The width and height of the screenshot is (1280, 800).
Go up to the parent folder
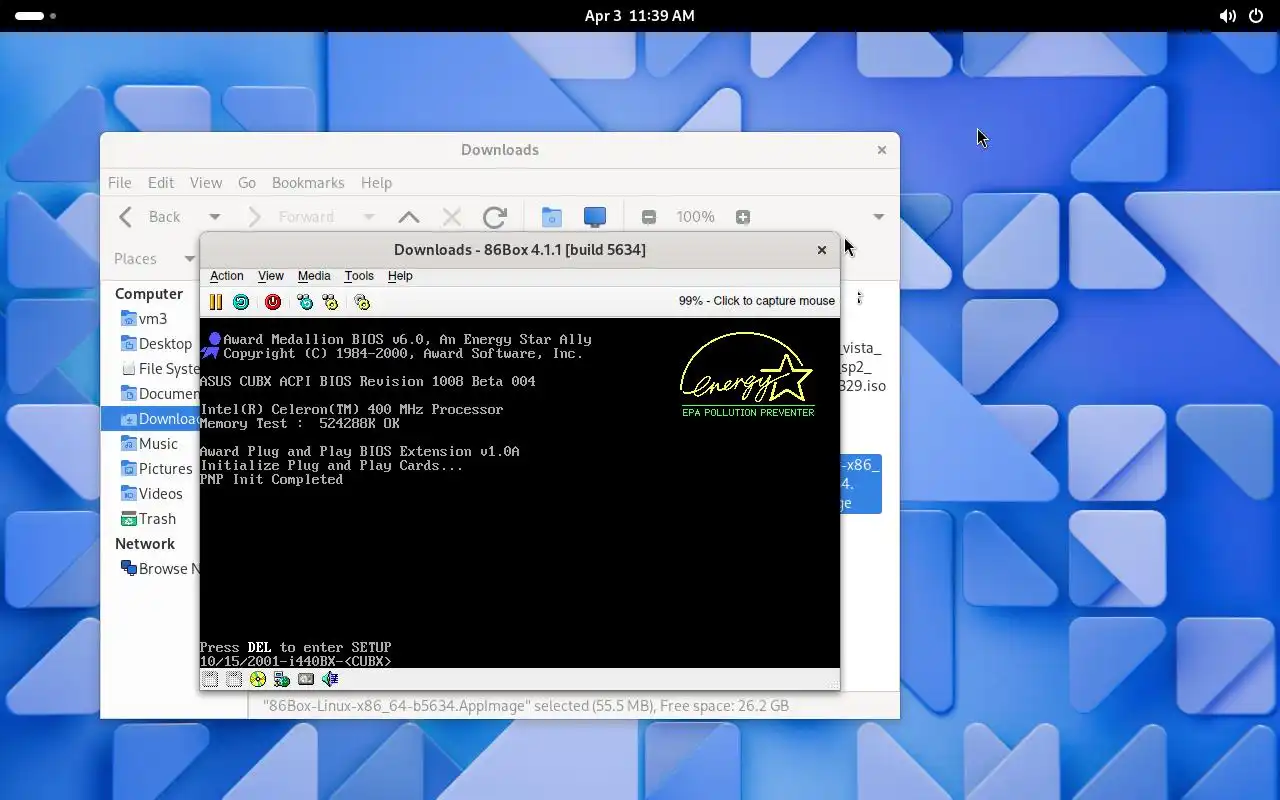[409, 217]
